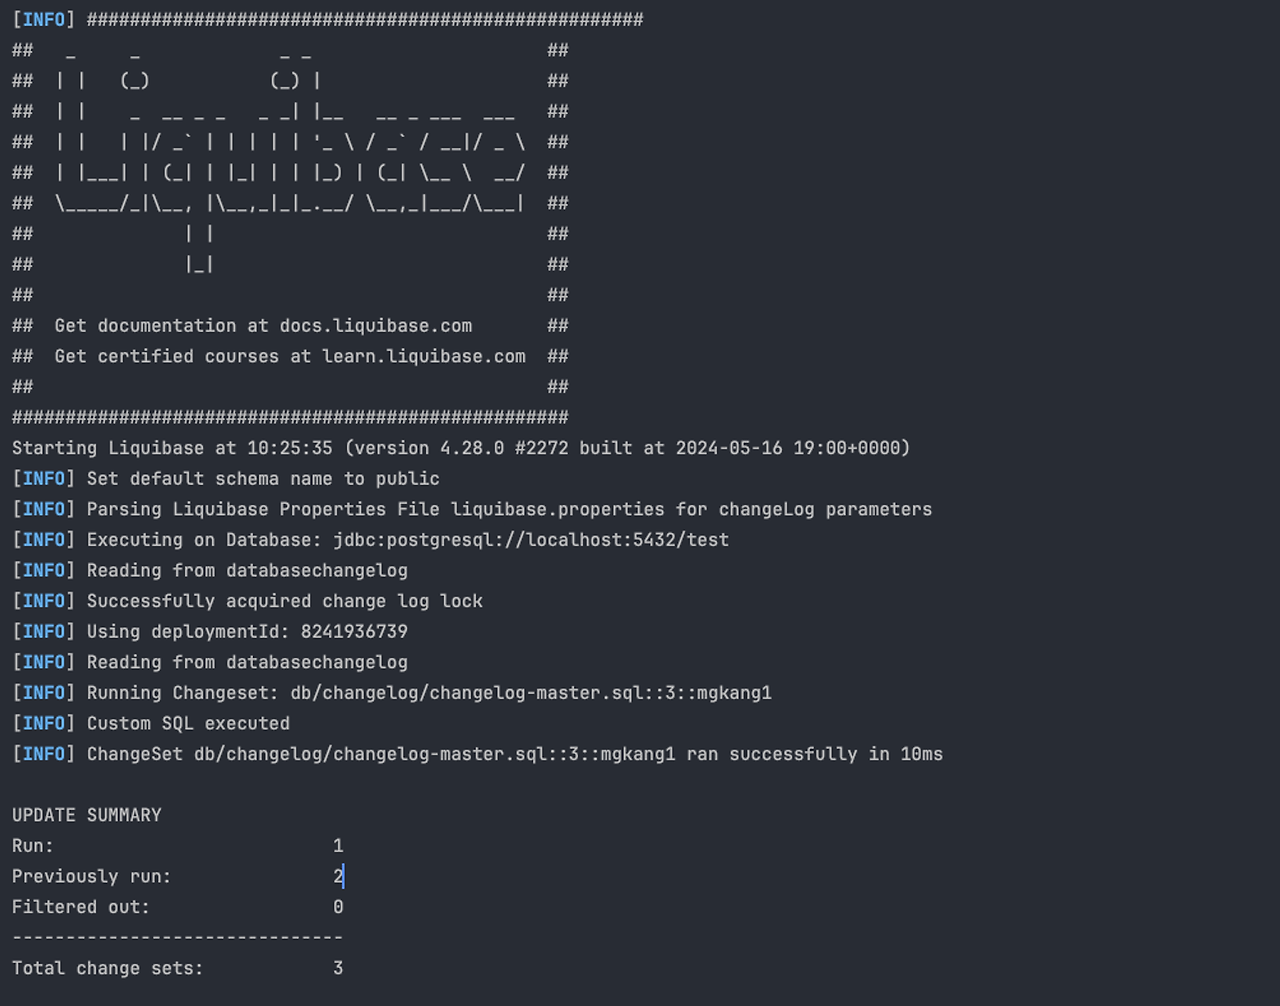Viewport: 1280px width, 1006px height.
Task: Select the 'Set default schema name to public' line
Action: [226, 479]
